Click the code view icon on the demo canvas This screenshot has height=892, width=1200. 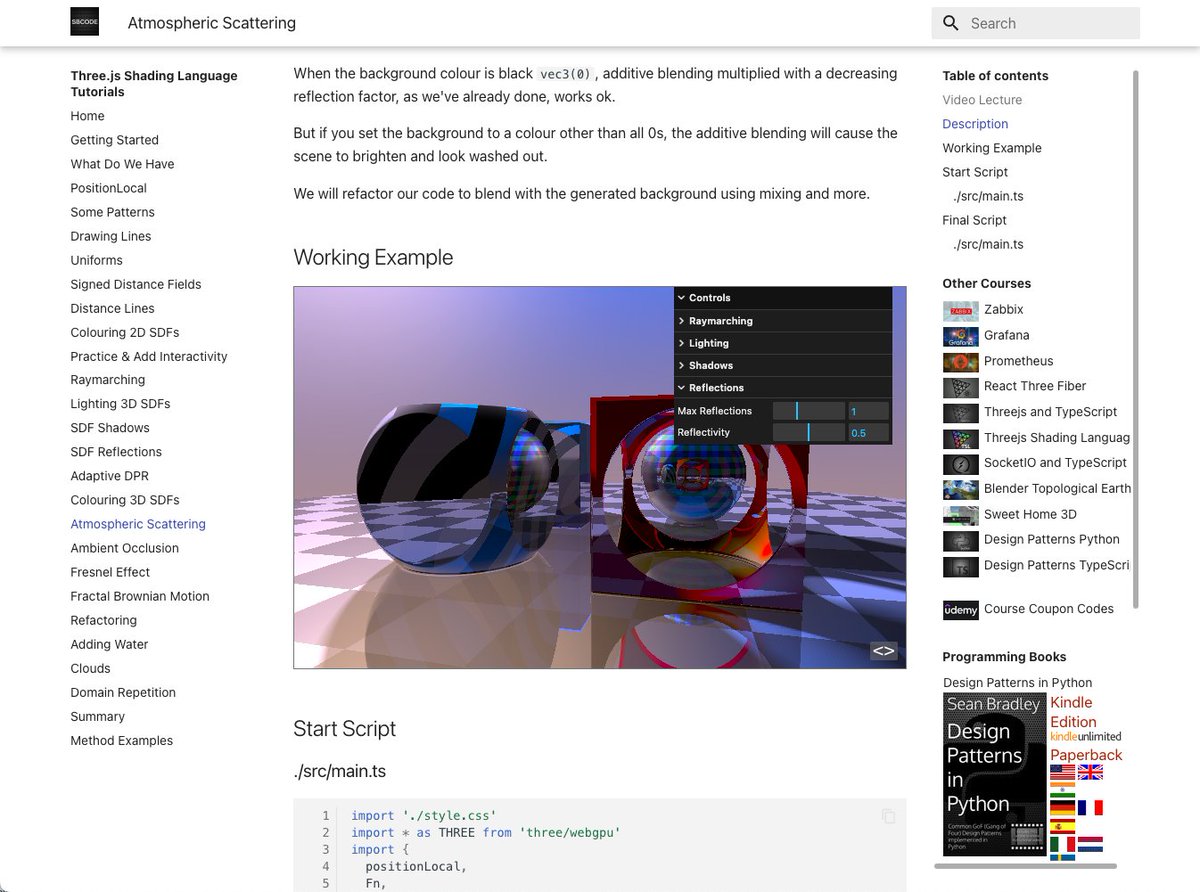[883, 649]
